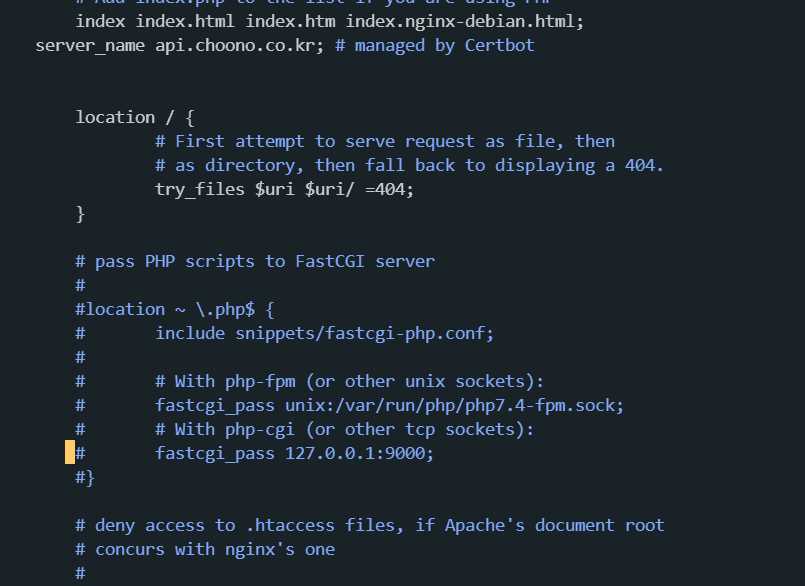Click the closing brace of location block
This screenshot has height=586, width=805.
[x=80, y=214]
